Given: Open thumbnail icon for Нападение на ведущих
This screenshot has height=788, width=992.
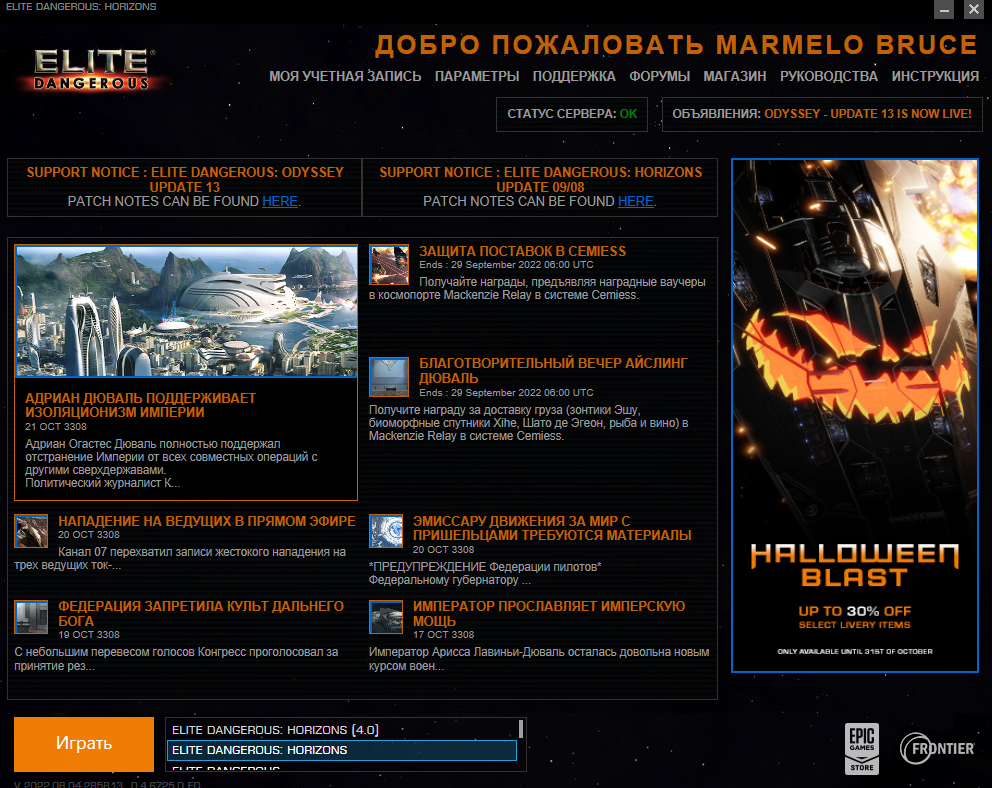Looking at the screenshot, I should coord(31,531).
